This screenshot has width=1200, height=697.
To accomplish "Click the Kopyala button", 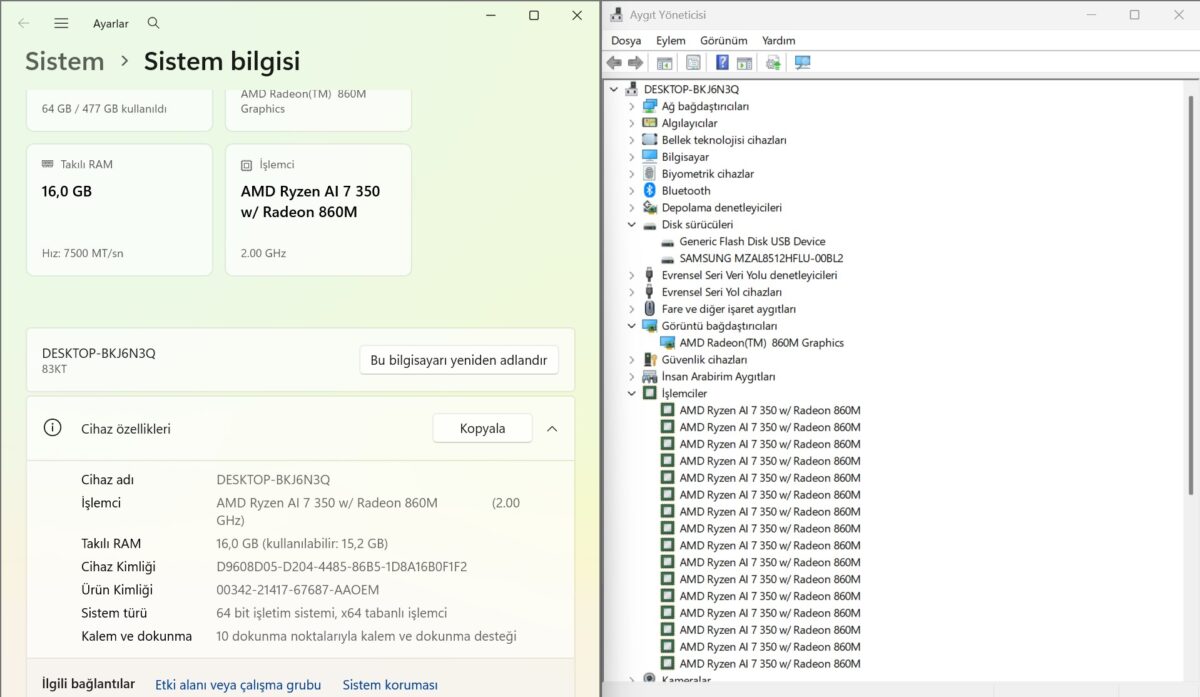I will (x=482, y=429).
